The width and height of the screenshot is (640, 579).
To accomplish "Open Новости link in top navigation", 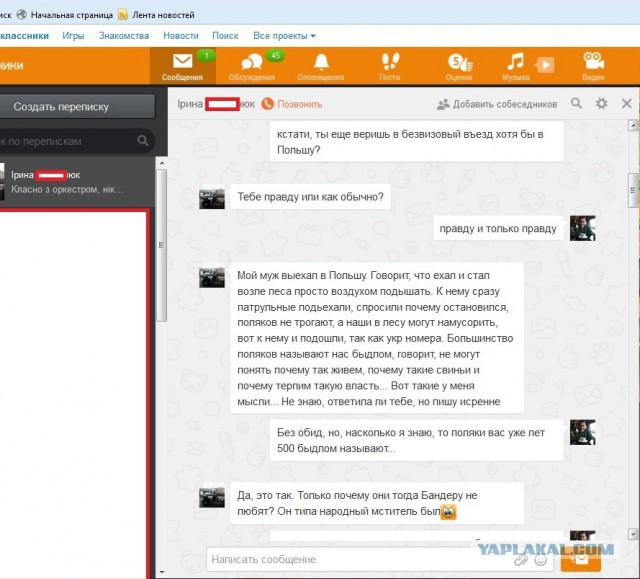I will [x=181, y=35].
